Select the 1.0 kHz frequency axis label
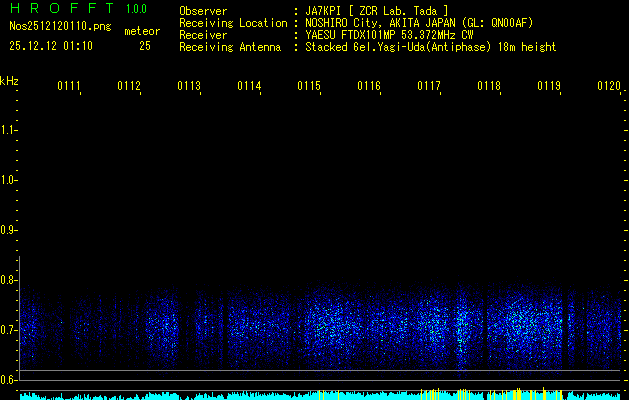 10,180
